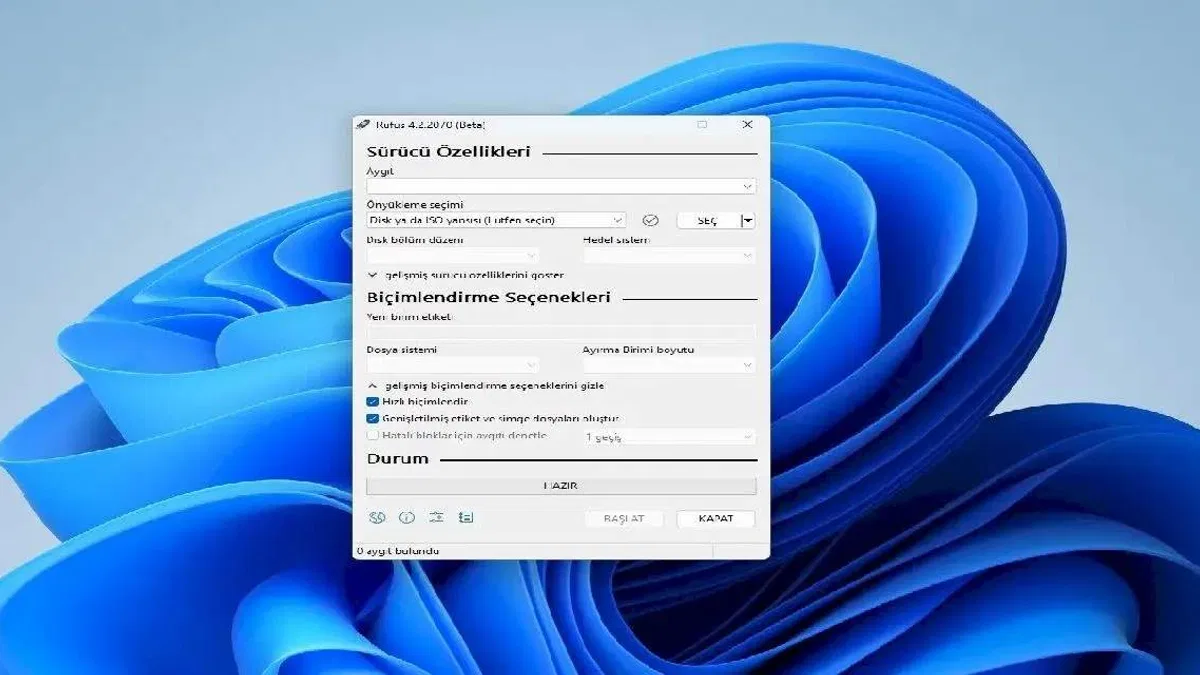Show the log list icon
This screenshot has height=675, width=1200.
tap(466, 518)
